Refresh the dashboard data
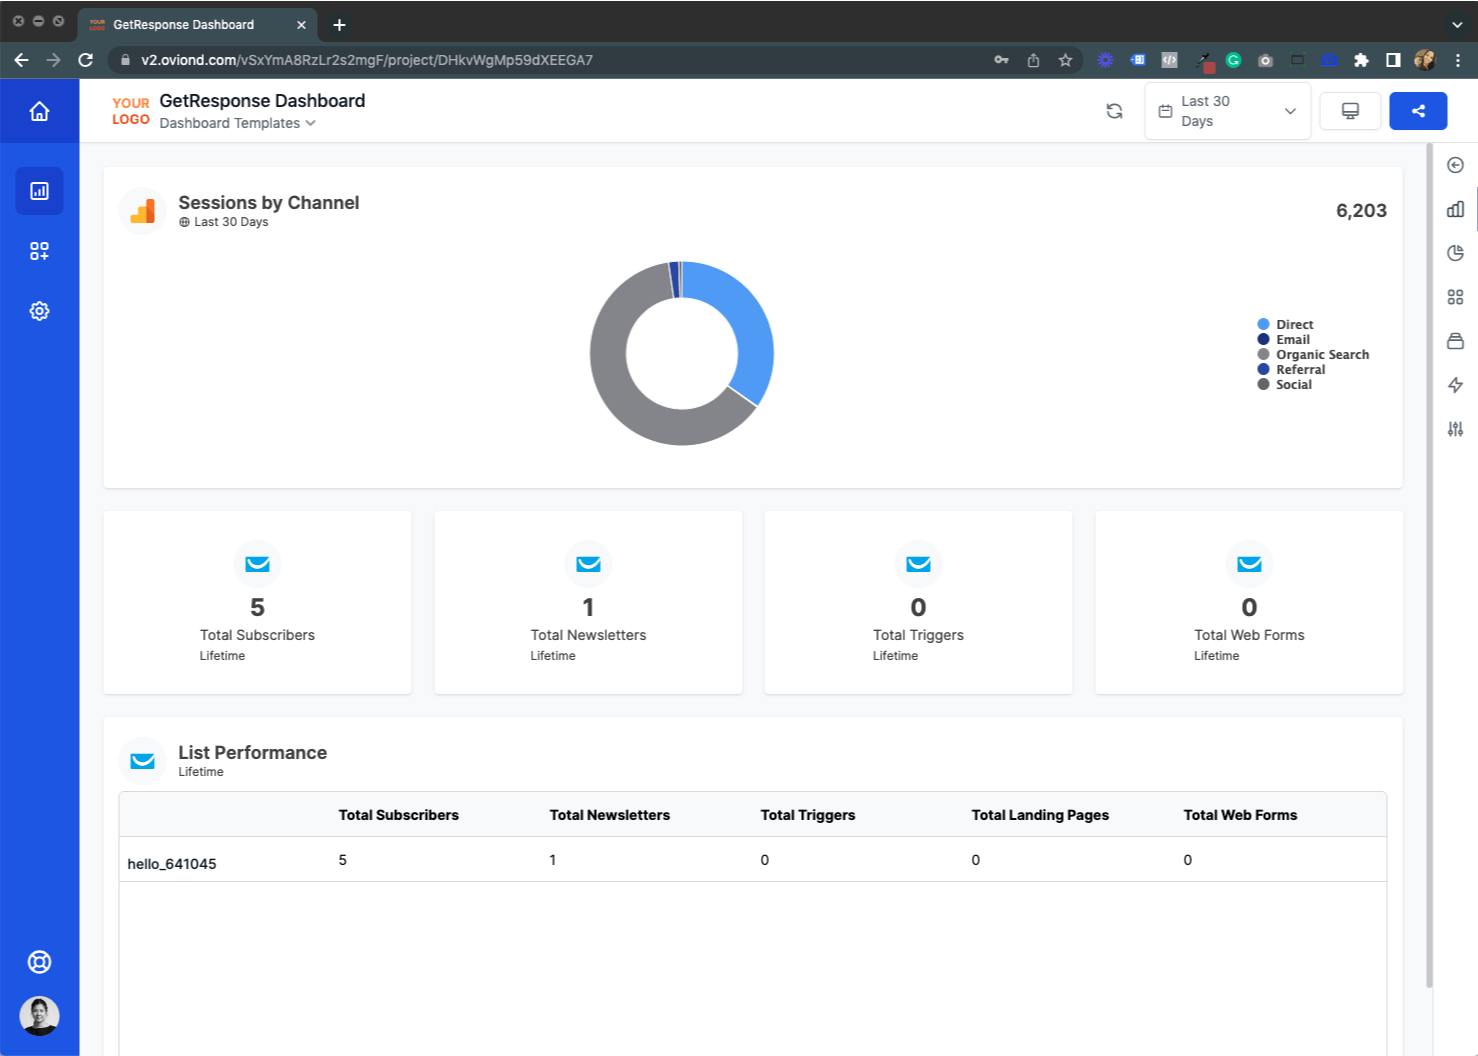This screenshot has width=1478, height=1056. (x=1114, y=111)
